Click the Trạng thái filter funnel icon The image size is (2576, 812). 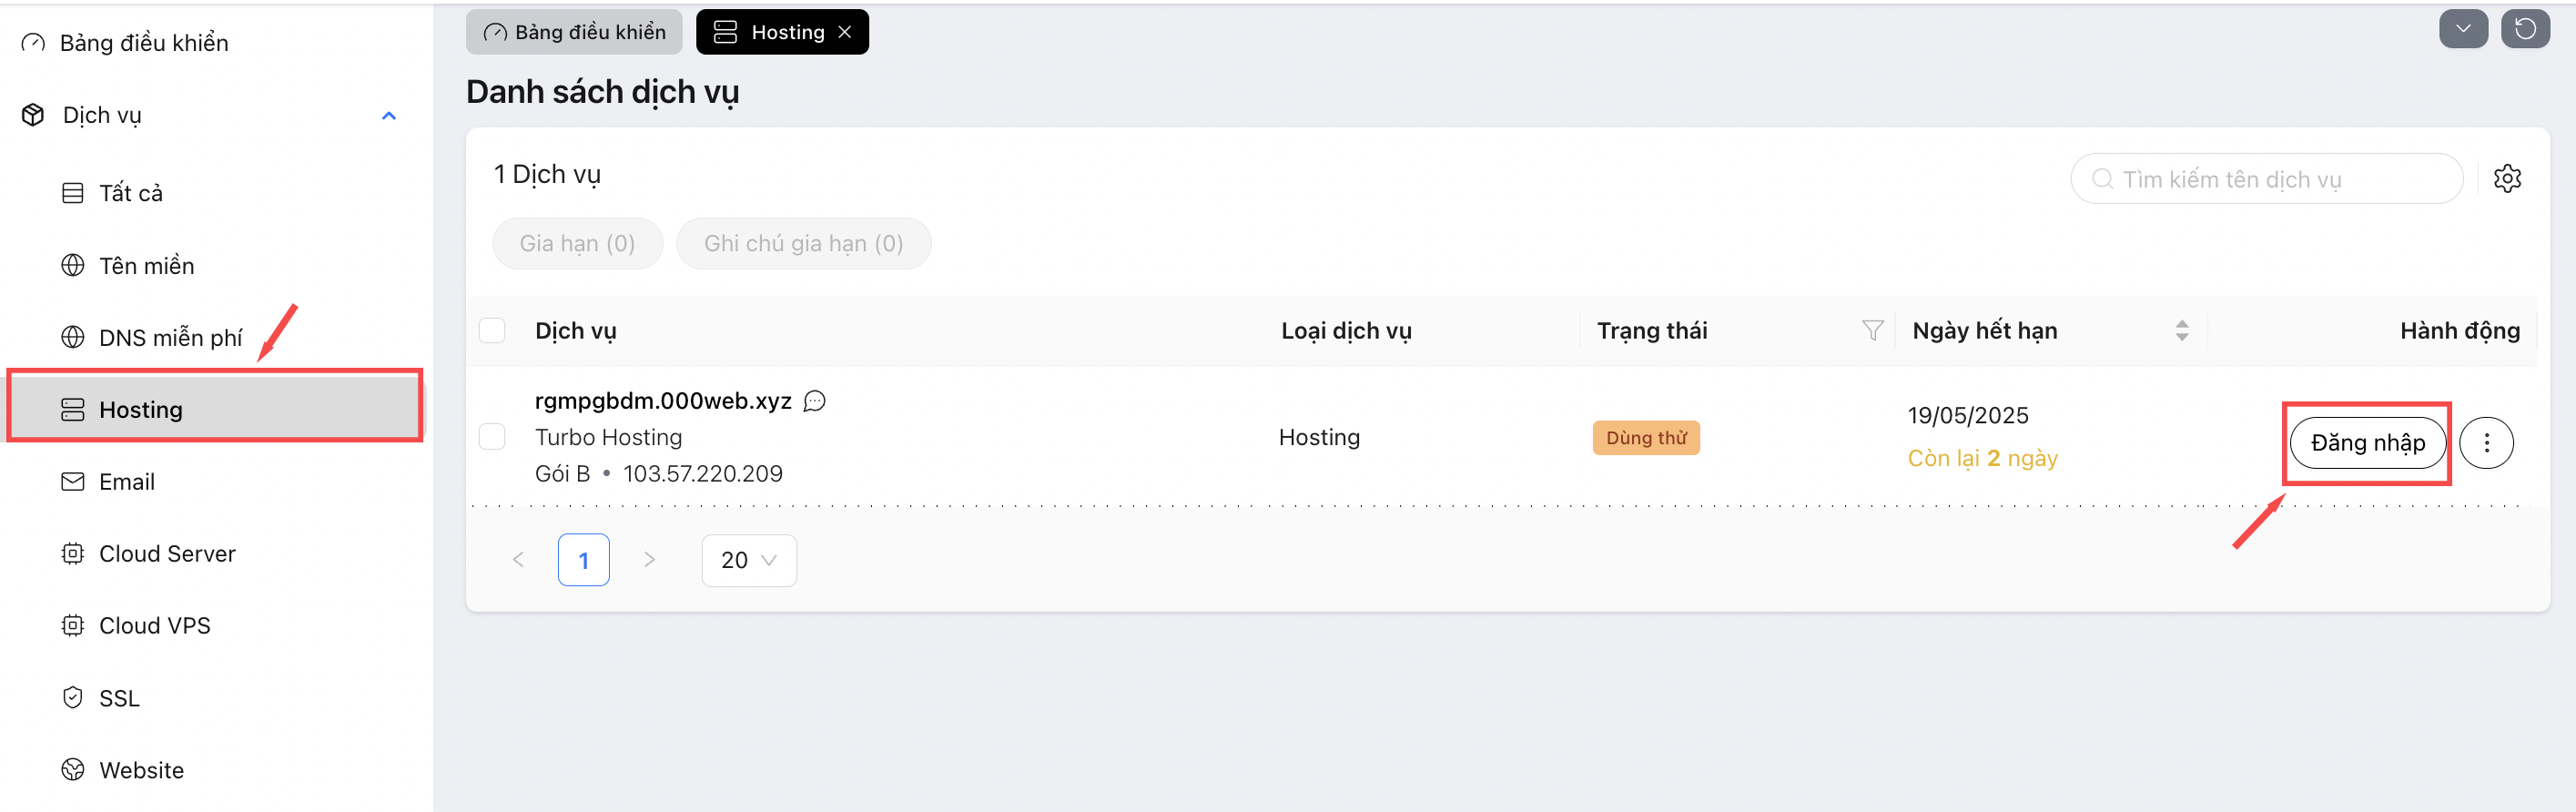point(1872,331)
